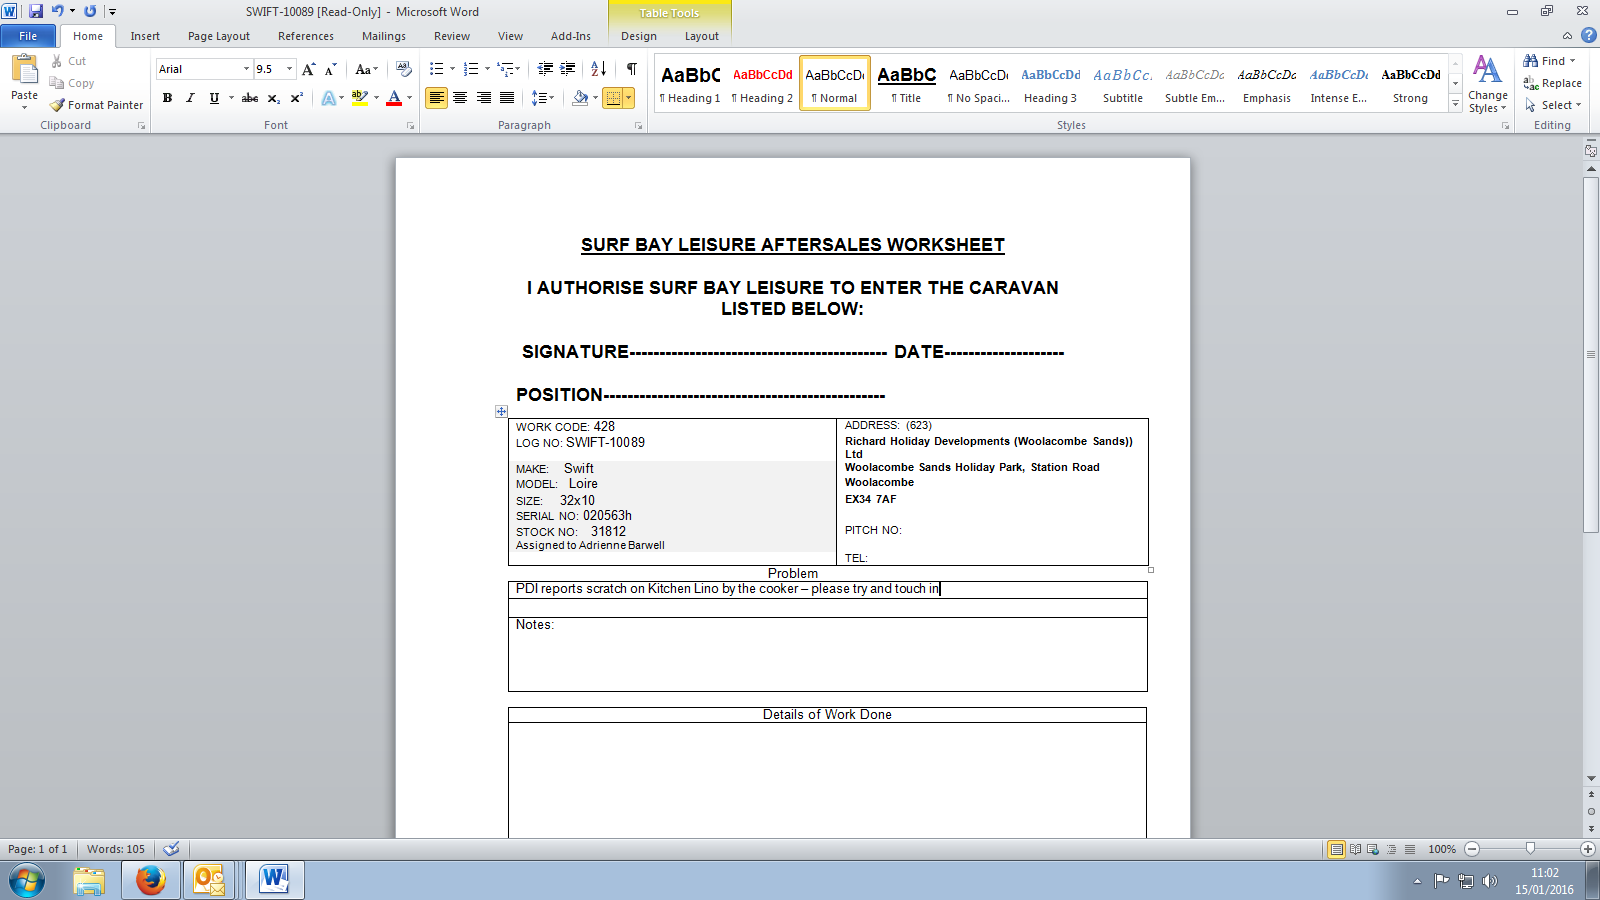
Task: Toggle strikethrough on selected text
Action: coord(250,98)
